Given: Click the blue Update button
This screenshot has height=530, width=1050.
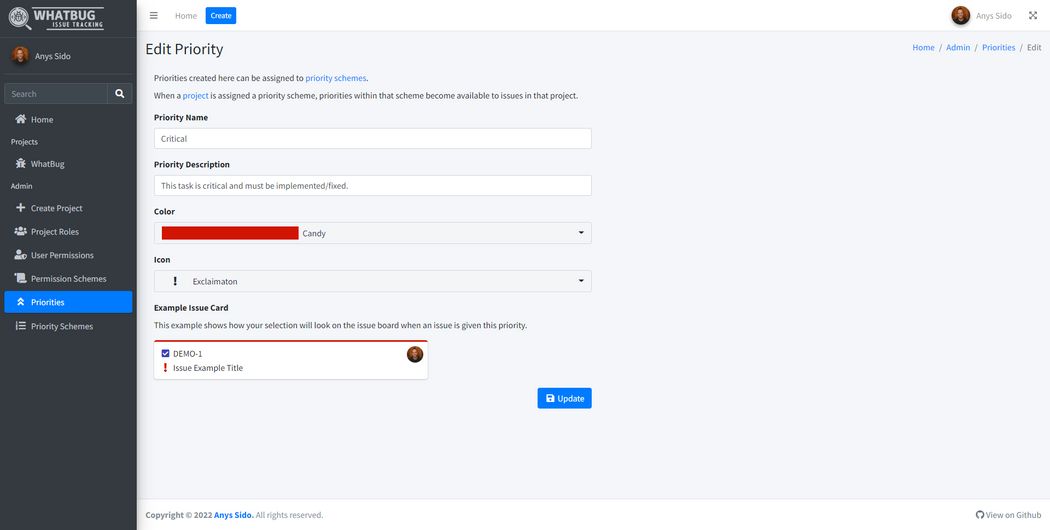Looking at the screenshot, I should pos(564,398).
